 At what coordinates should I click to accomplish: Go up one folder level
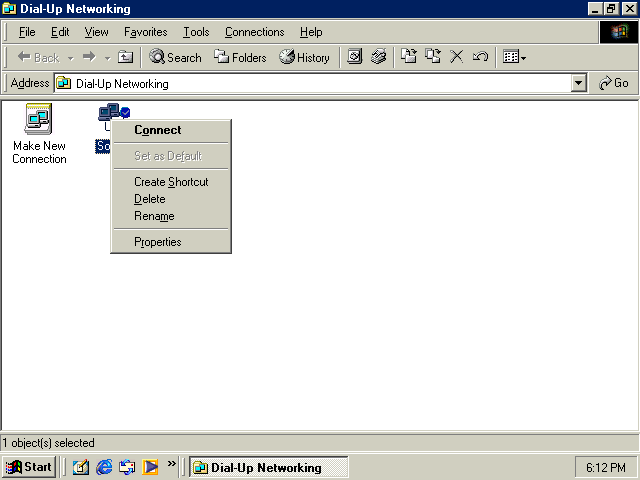click(125, 57)
